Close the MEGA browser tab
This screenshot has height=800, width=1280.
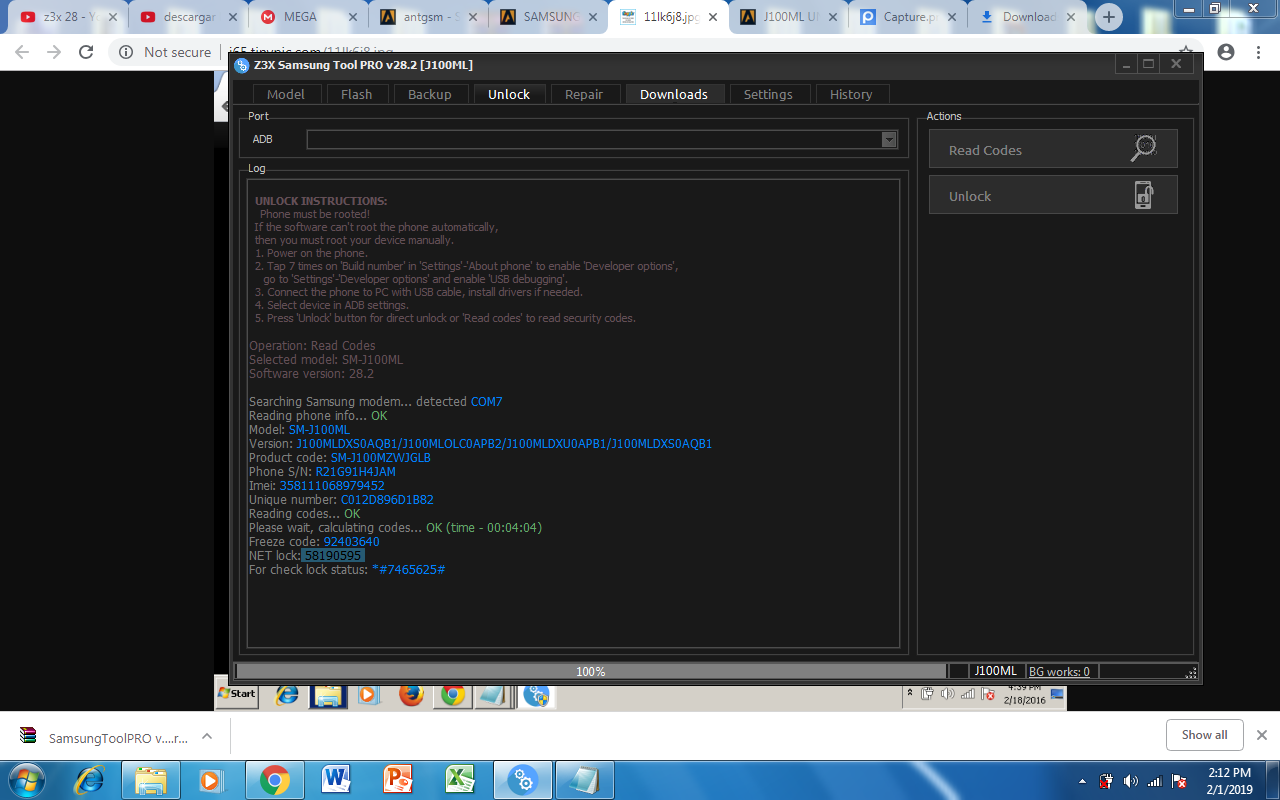[x=353, y=17]
